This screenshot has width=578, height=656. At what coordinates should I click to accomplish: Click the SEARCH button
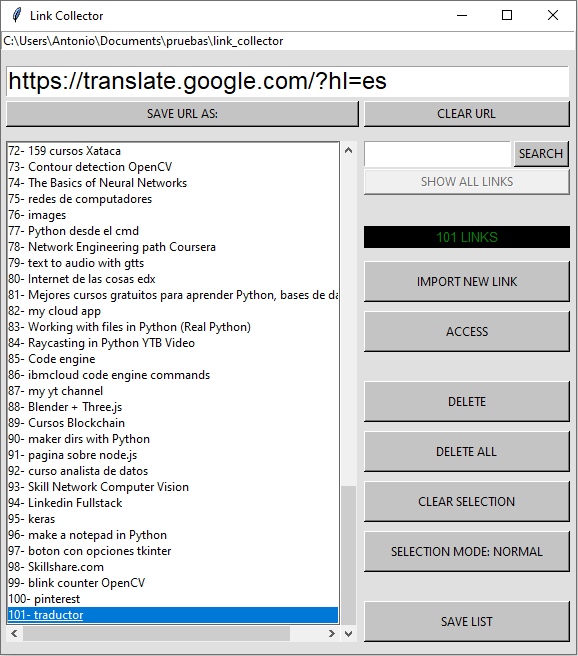tap(541, 154)
